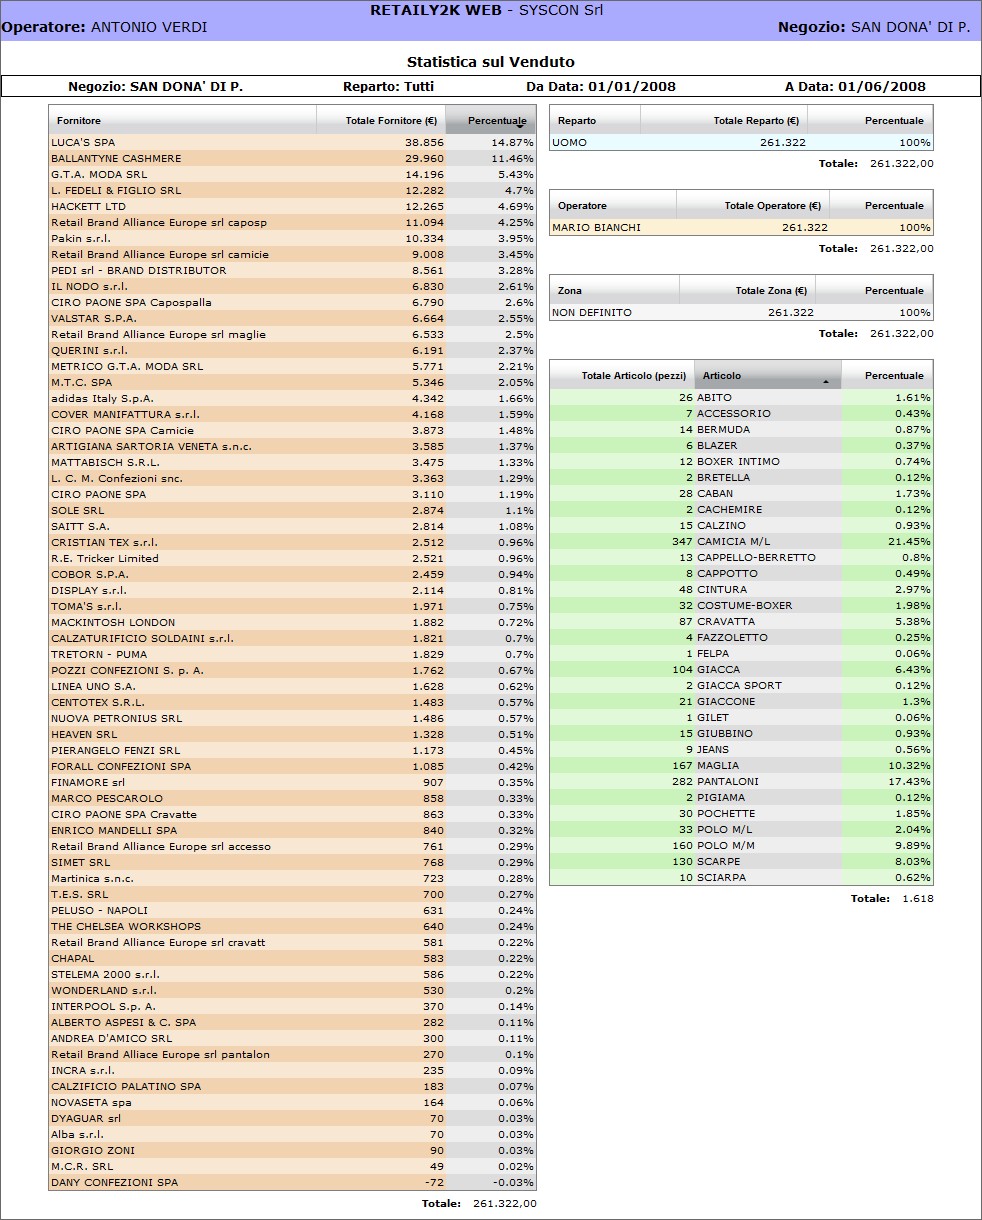The image size is (982, 1220).
Task: Click the Zona column header
Action: 614,290
